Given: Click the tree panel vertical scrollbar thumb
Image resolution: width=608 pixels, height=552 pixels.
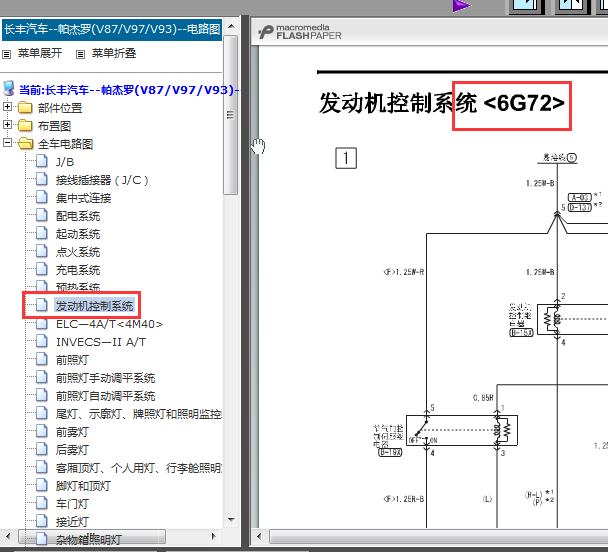Looking at the screenshot, I should 231,115.
